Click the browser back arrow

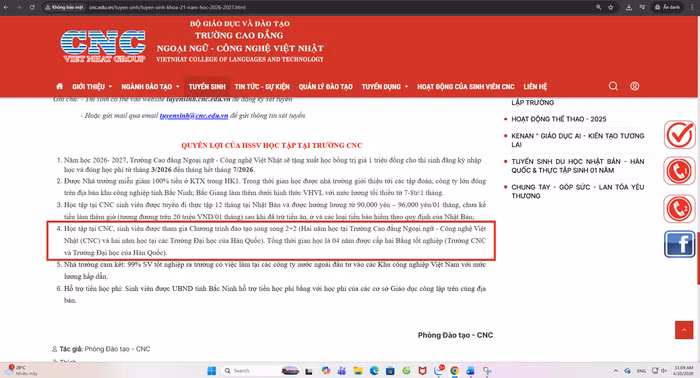click(x=6, y=7)
